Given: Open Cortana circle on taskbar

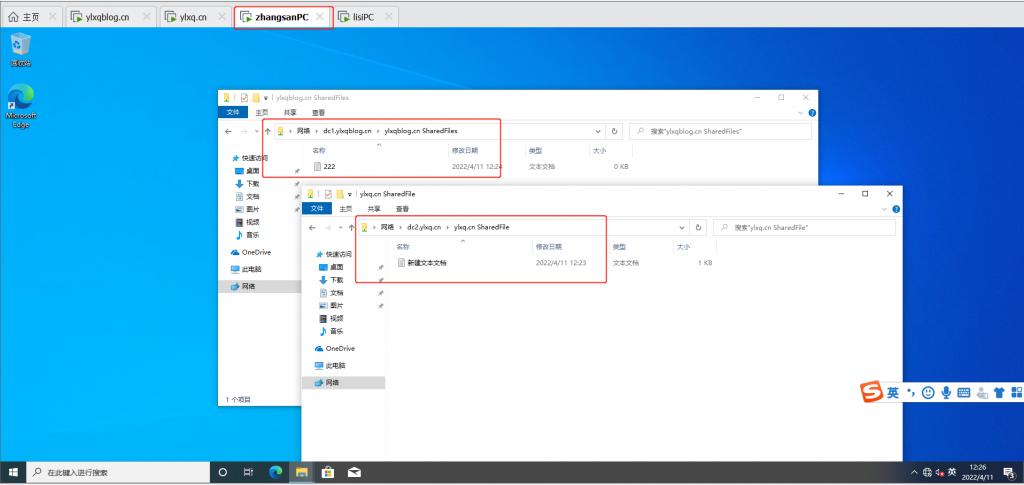Looking at the screenshot, I should pos(223,472).
